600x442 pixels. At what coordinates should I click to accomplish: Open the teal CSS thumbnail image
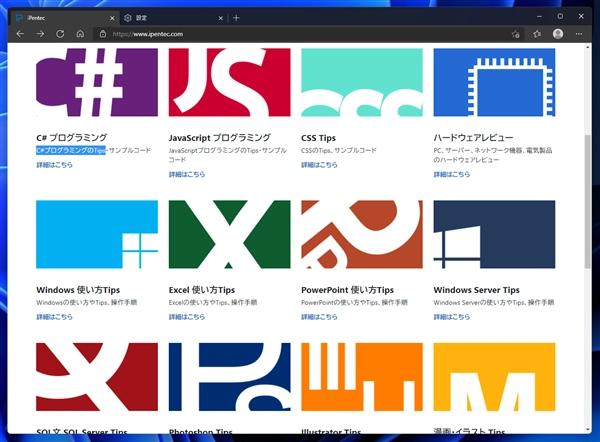point(362,82)
